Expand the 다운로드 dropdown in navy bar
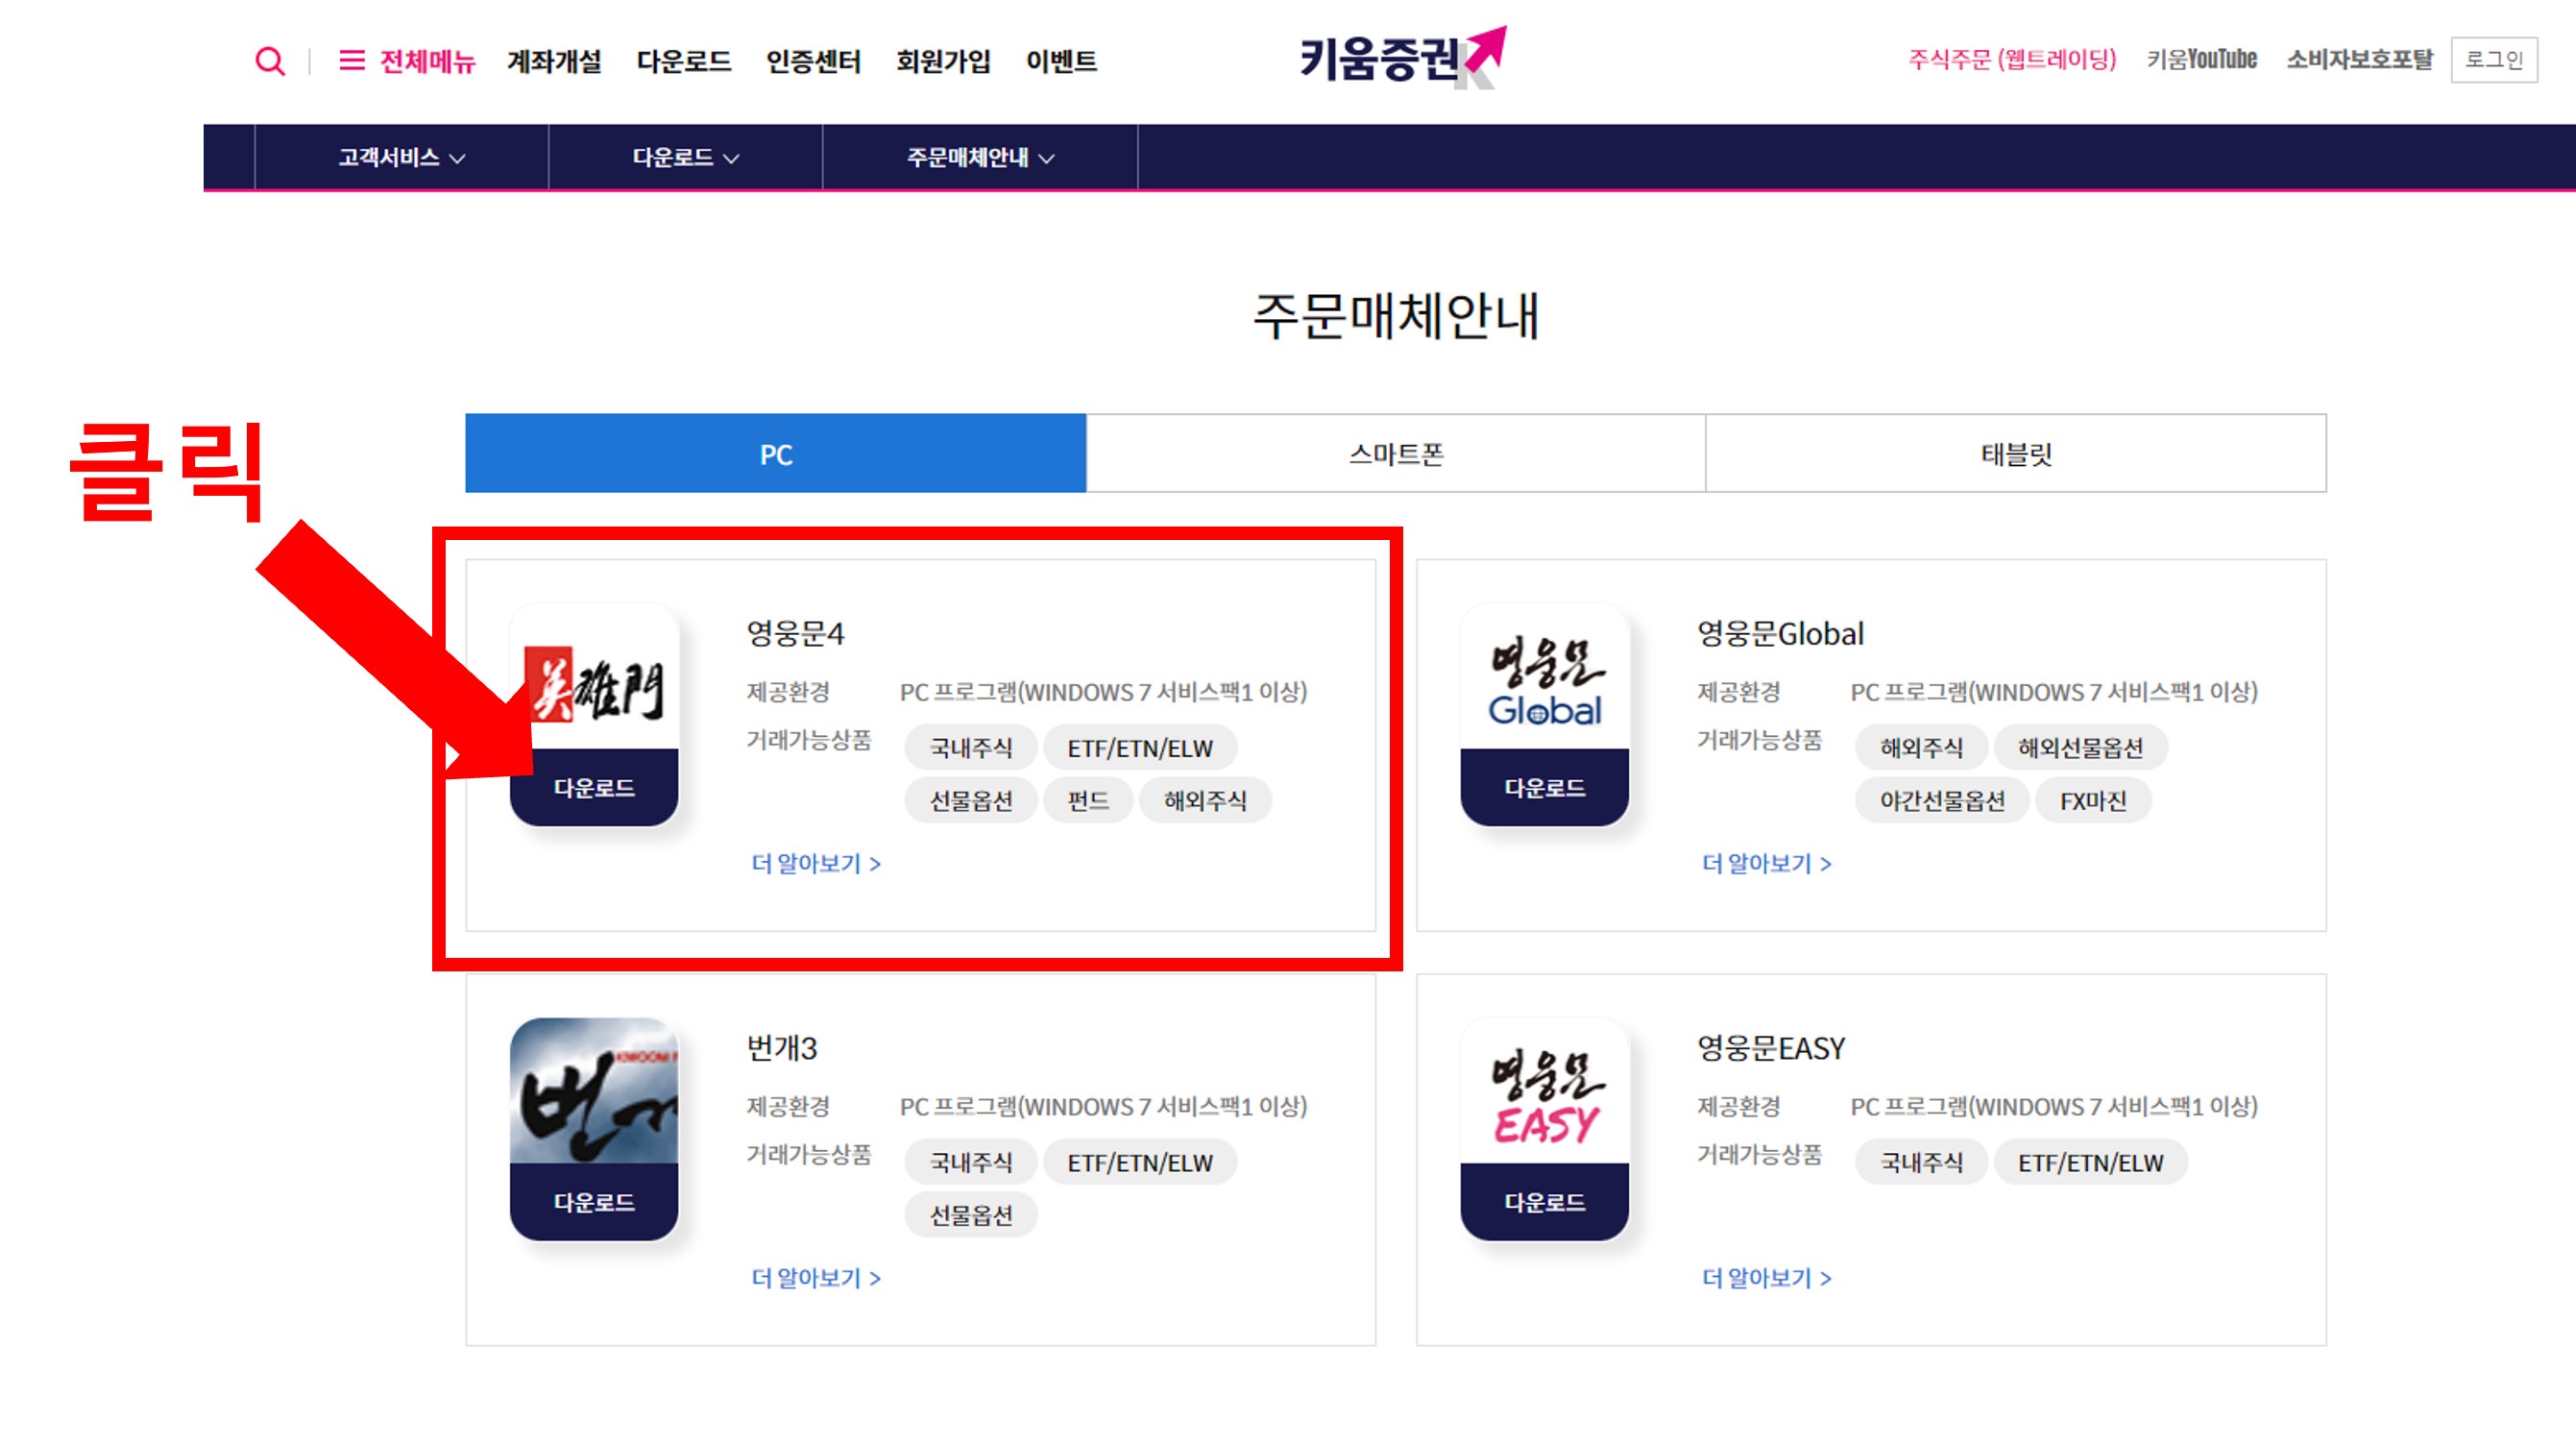 pyautogui.click(x=685, y=157)
